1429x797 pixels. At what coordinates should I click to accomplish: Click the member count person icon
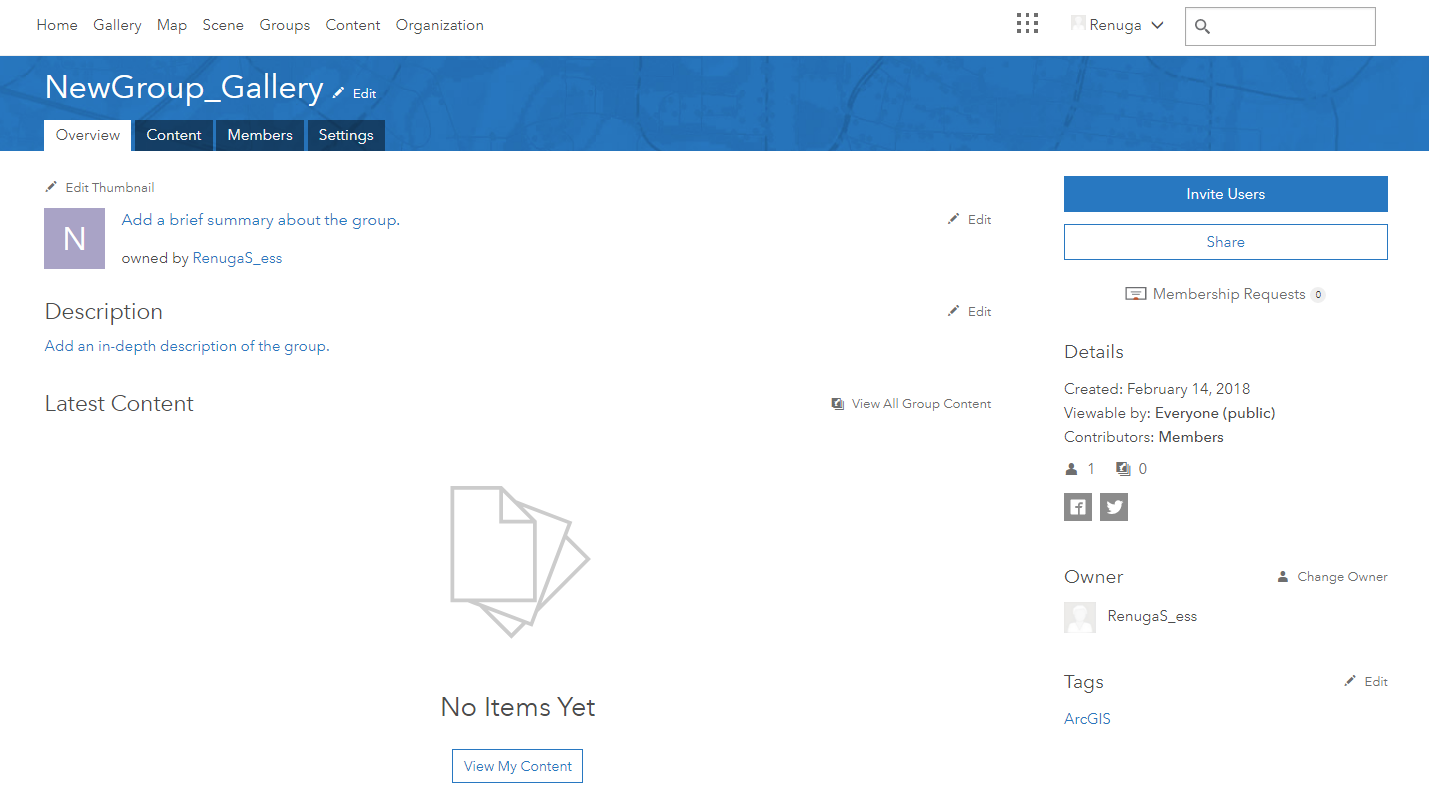pyautogui.click(x=1070, y=468)
